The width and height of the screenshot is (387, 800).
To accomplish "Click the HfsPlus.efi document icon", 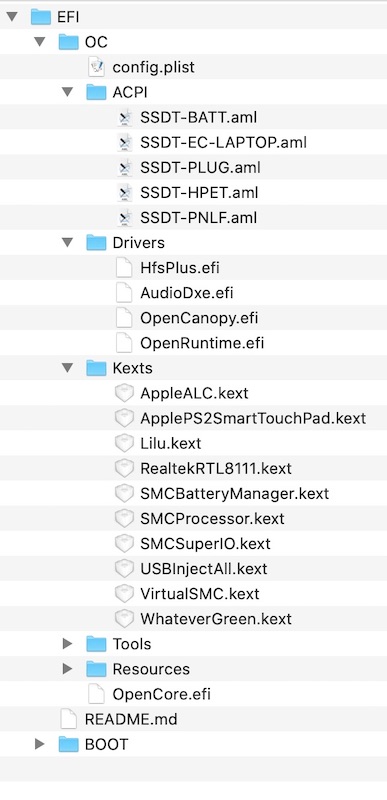I will click(124, 267).
